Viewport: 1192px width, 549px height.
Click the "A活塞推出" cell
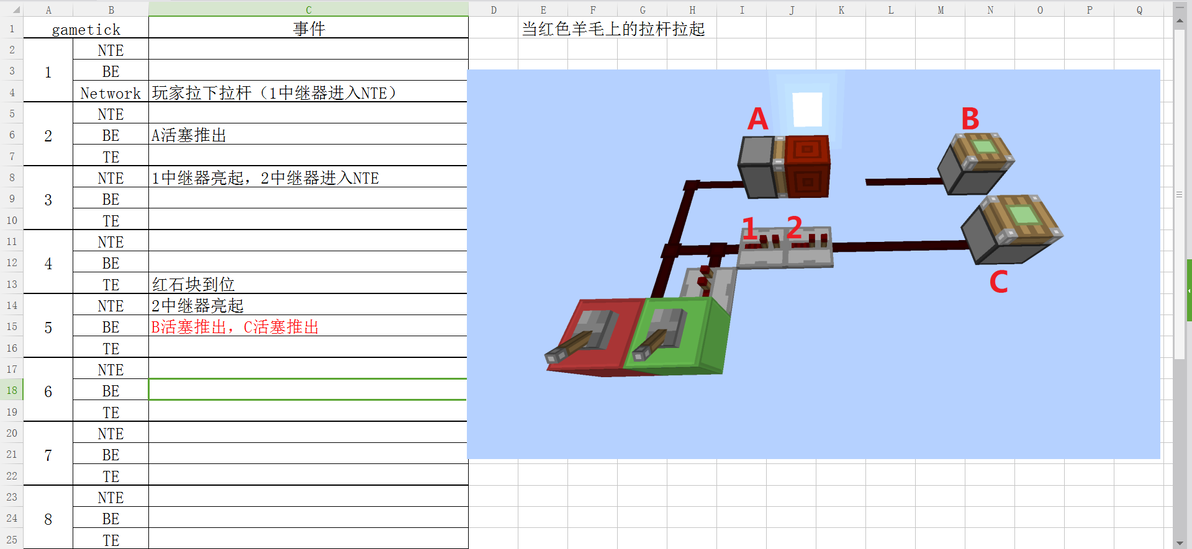[309, 135]
